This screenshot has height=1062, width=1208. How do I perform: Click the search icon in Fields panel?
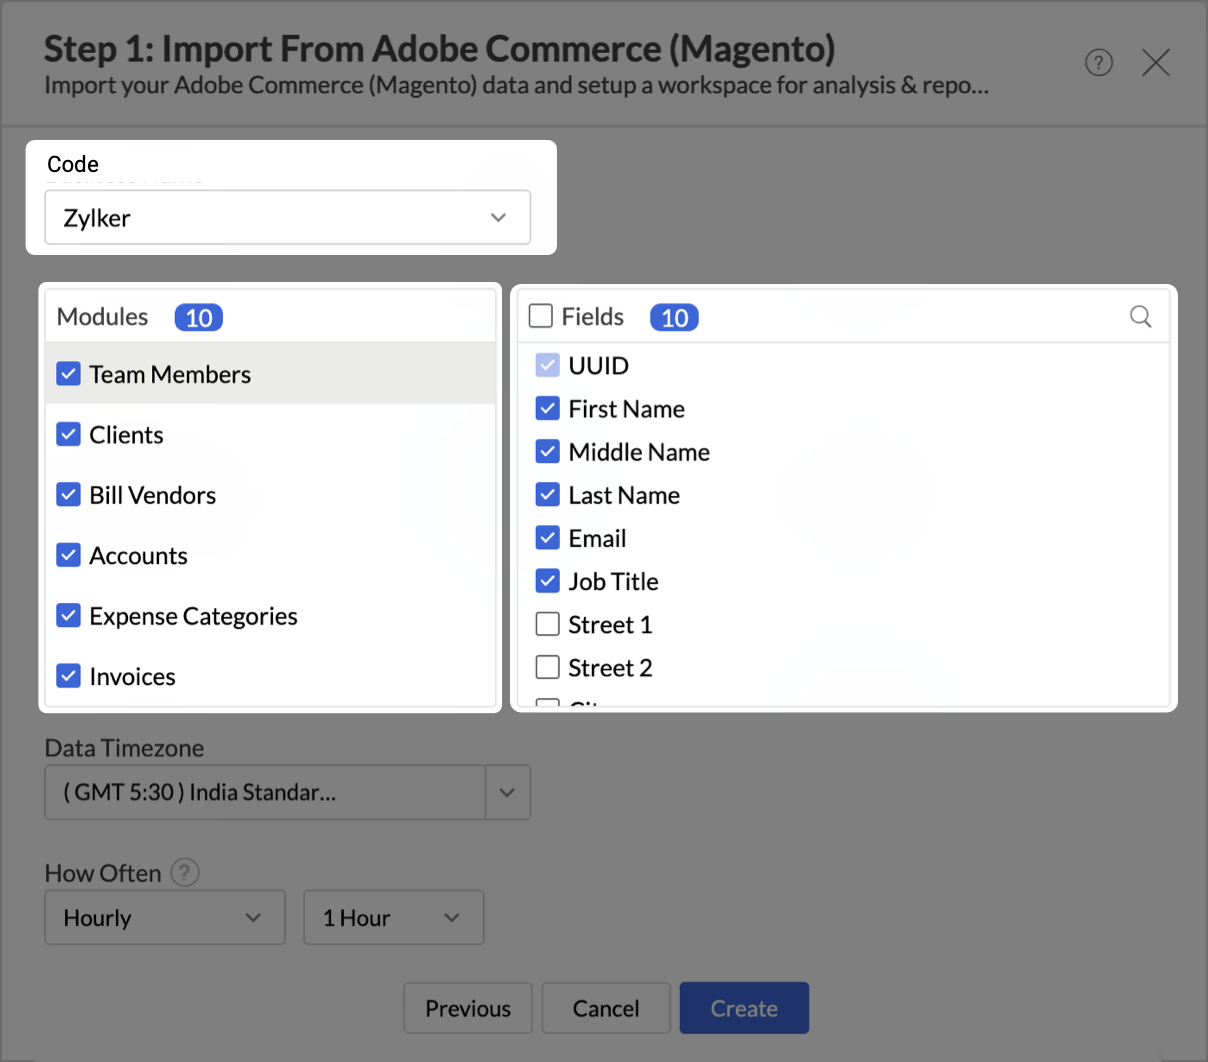(1140, 317)
